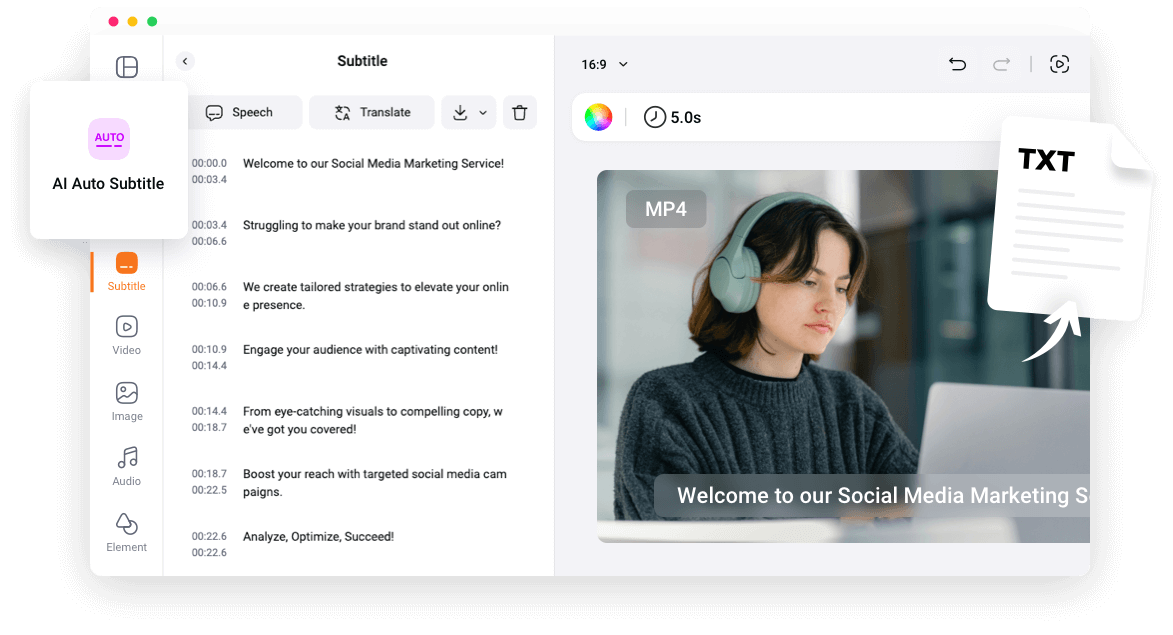Collapse the Subtitle panel with back chevron

[185, 61]
